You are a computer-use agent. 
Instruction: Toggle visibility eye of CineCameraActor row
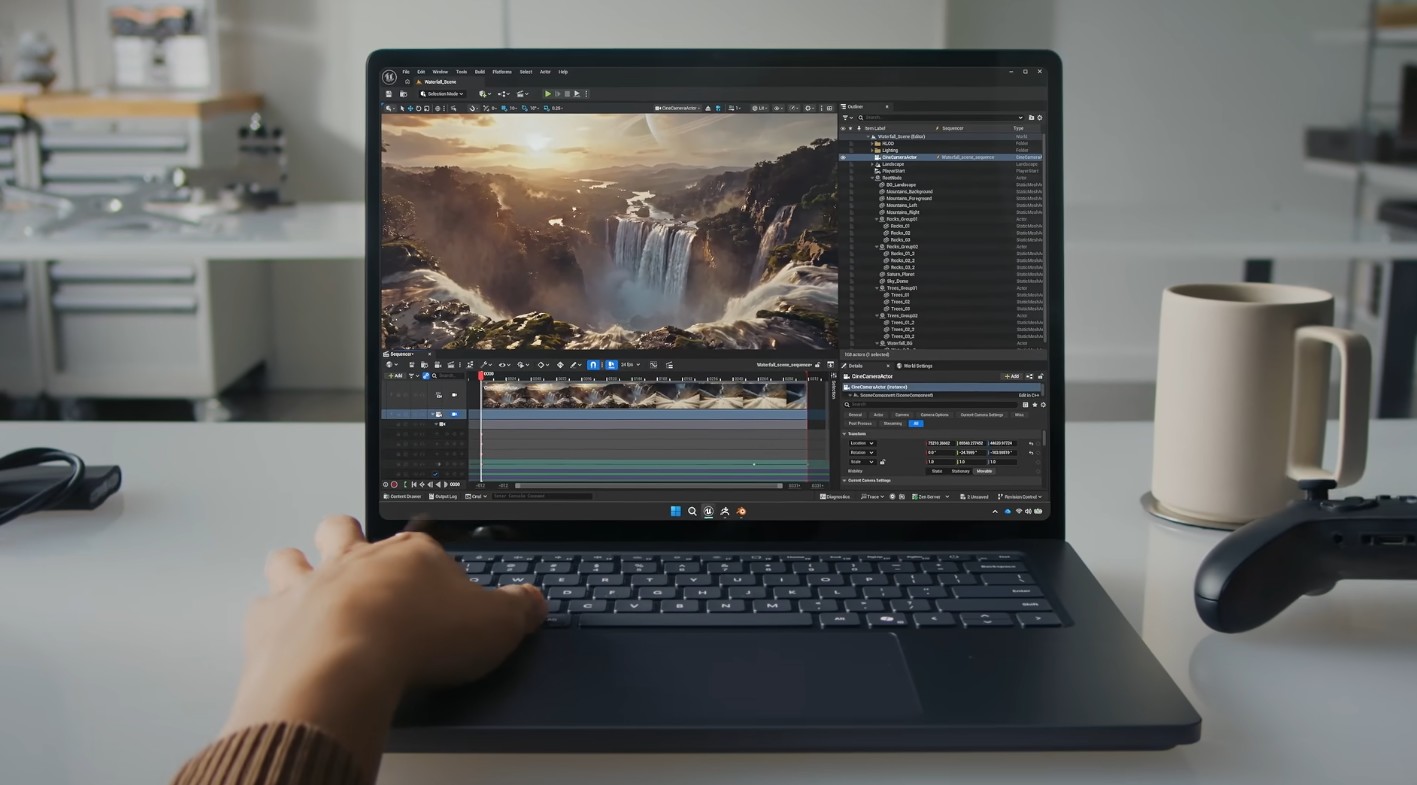[843, 157]
